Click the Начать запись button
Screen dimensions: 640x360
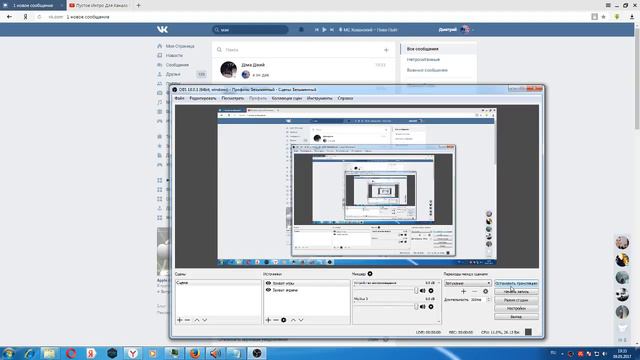pos(516,291)
